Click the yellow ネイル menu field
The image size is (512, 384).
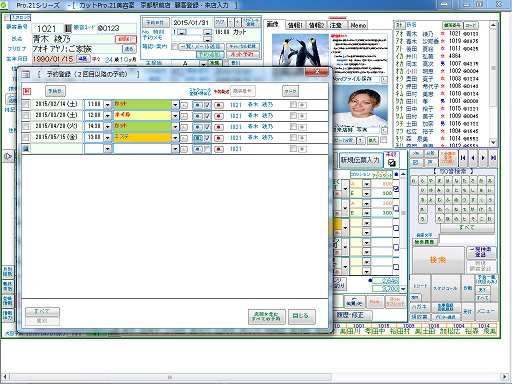142,116
